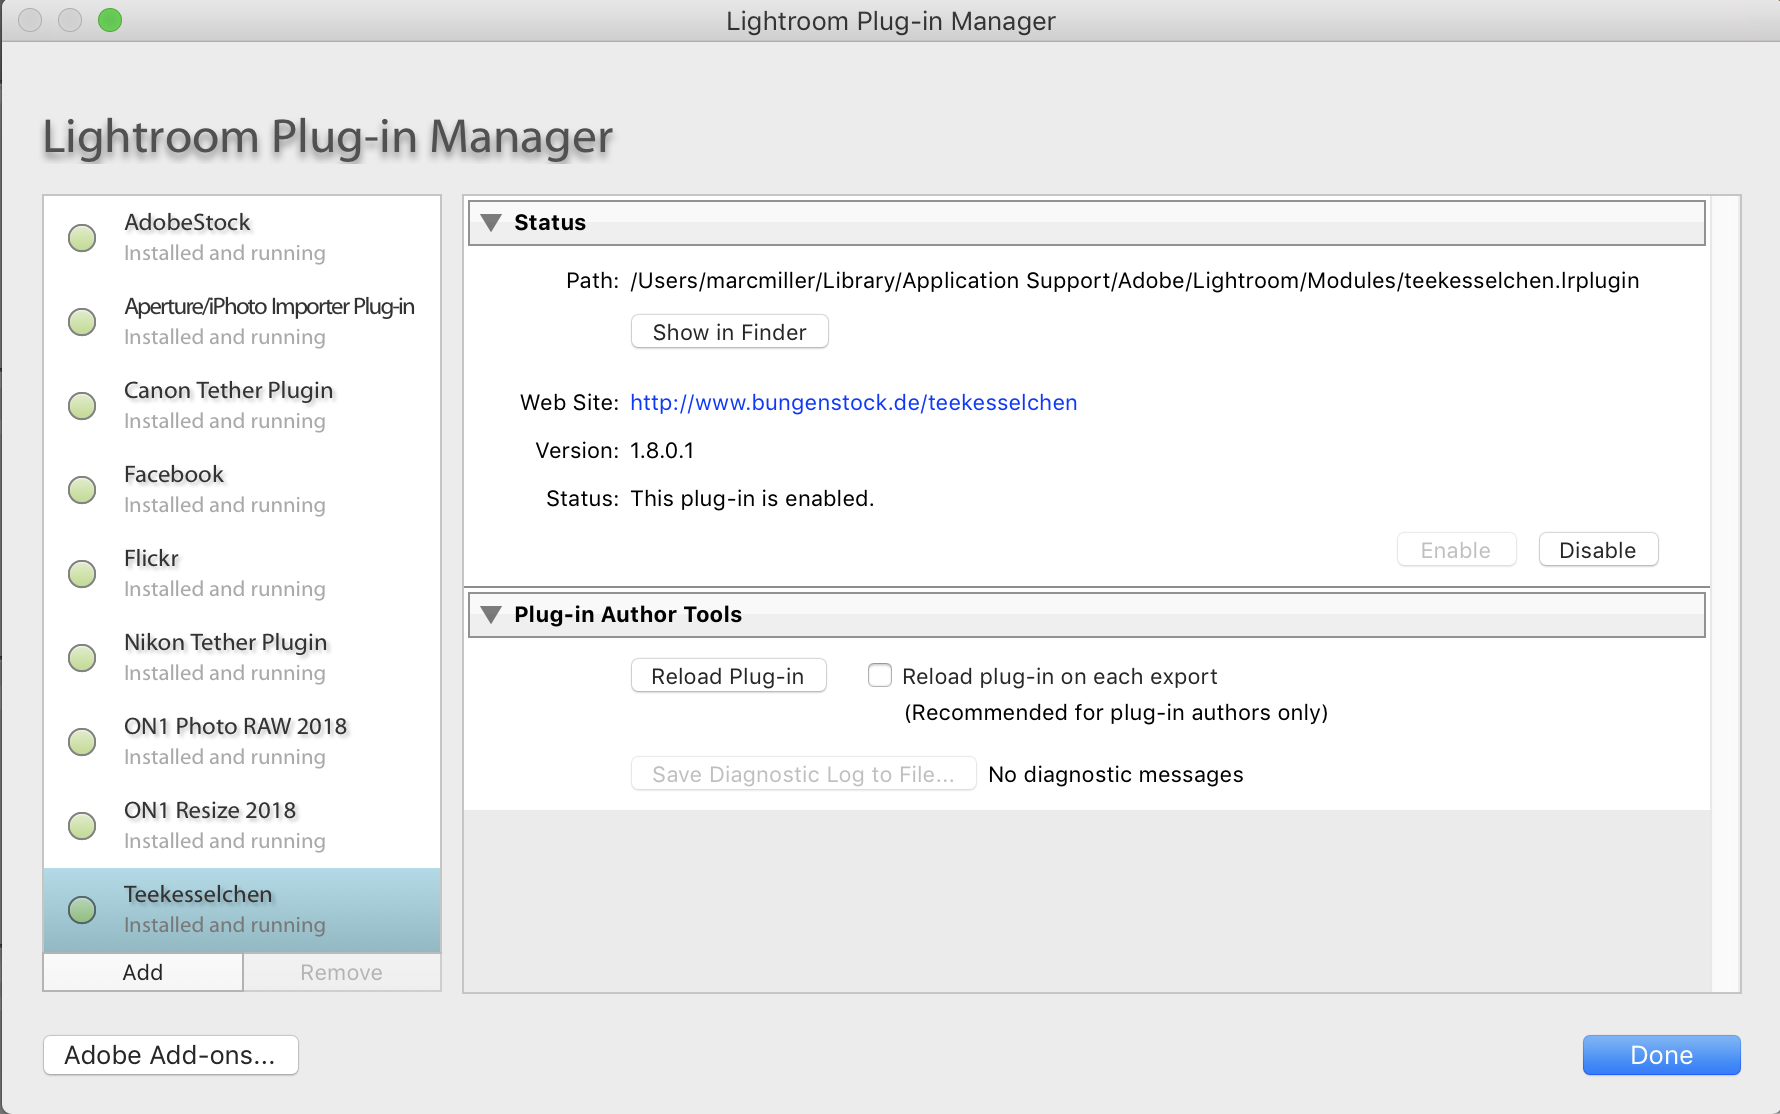Collapse the Plug-in Author Tools section

click(491, 614)
